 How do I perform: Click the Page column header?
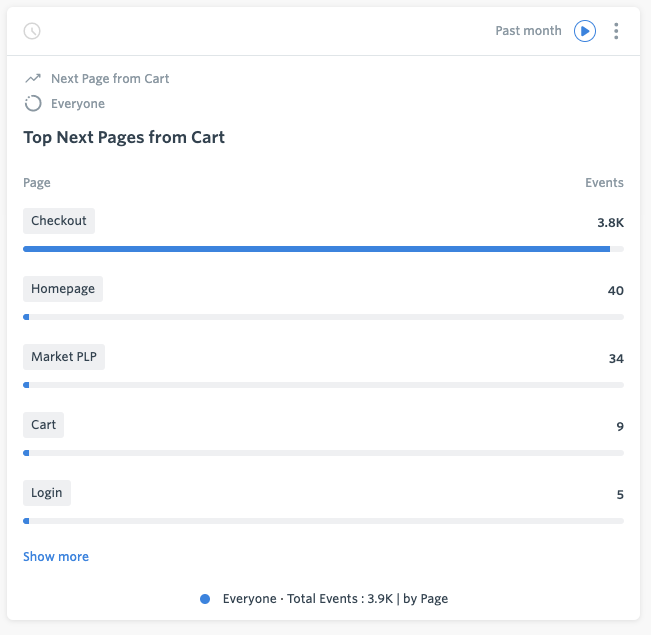point(37,183)
